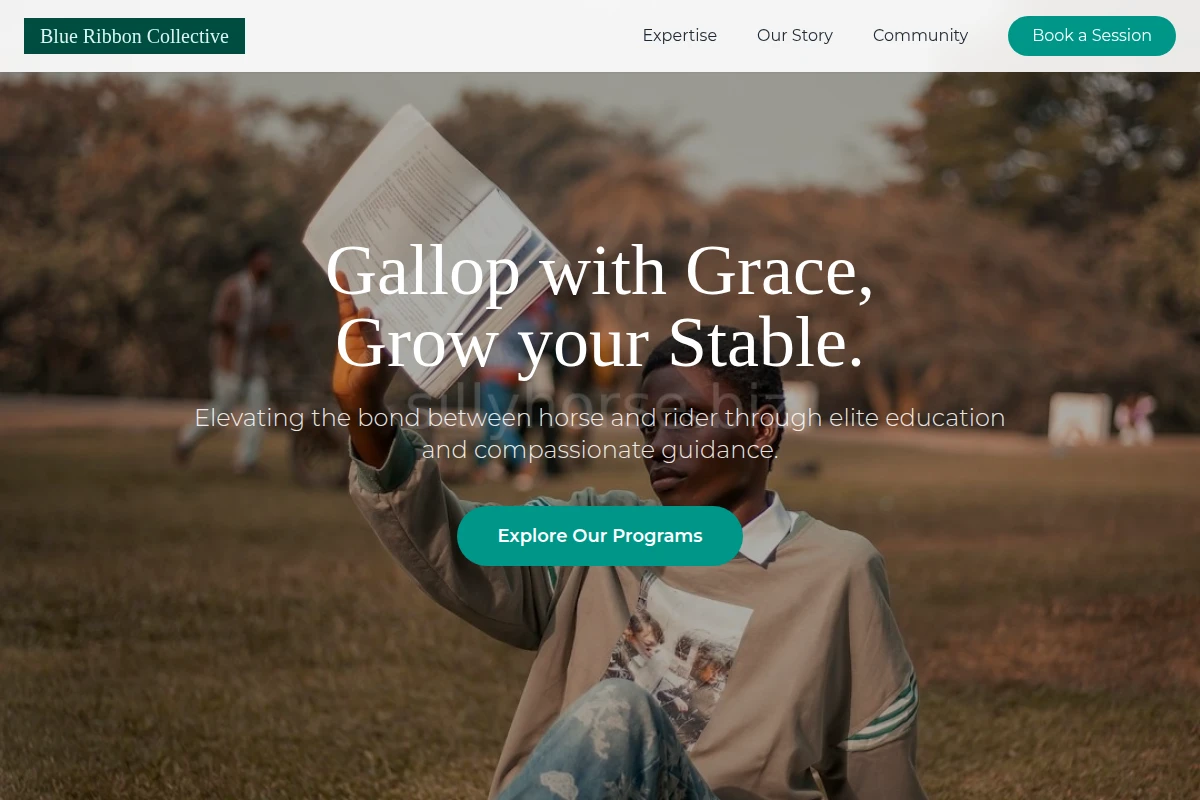Click the "Gallop with Grace," headline line
The height and width of the screenshot is (800, 1200).
pyautogui.click(x=600, y=271)
